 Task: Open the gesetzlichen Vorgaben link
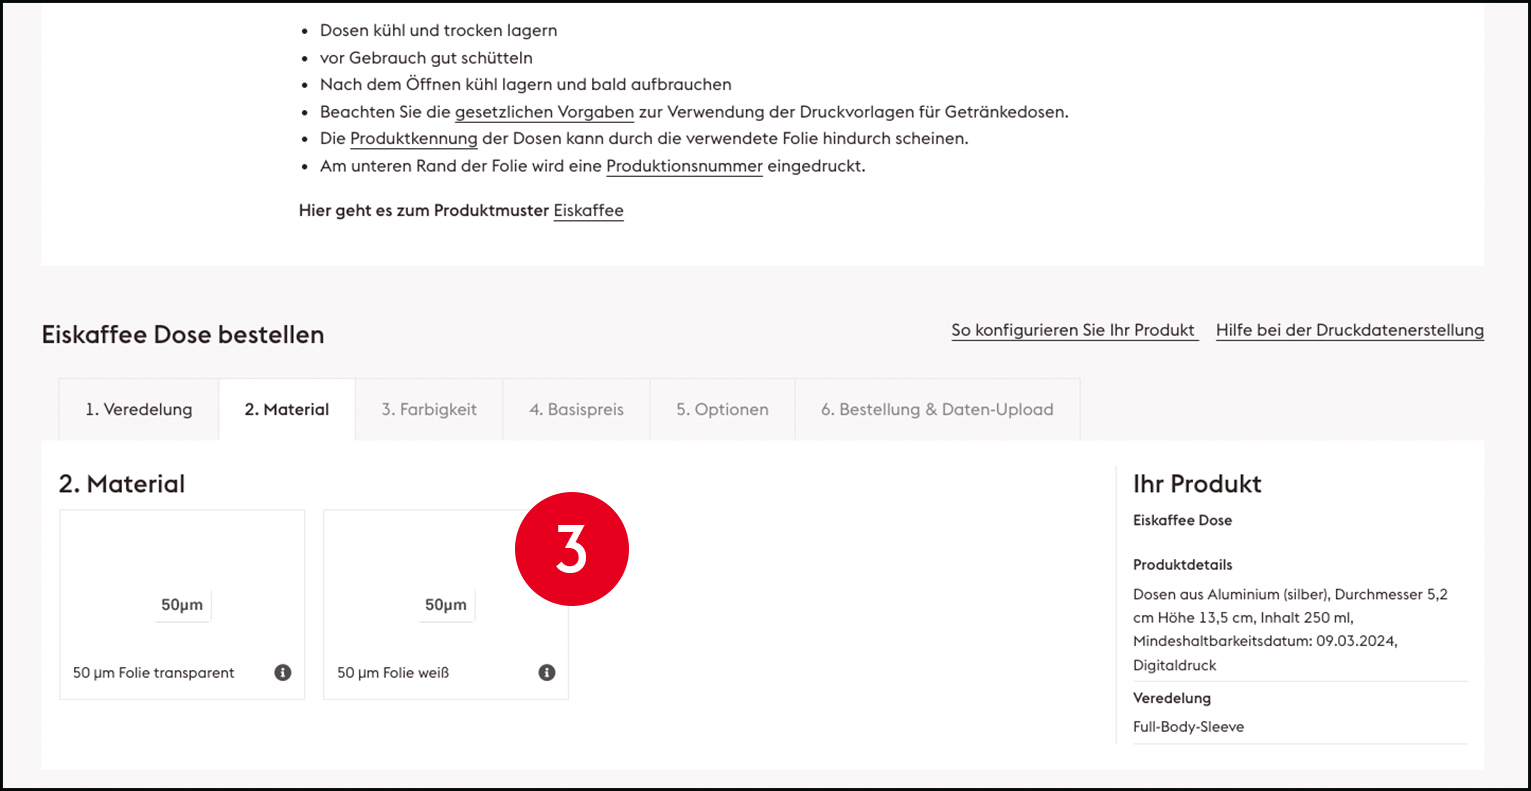pos(544,112)
